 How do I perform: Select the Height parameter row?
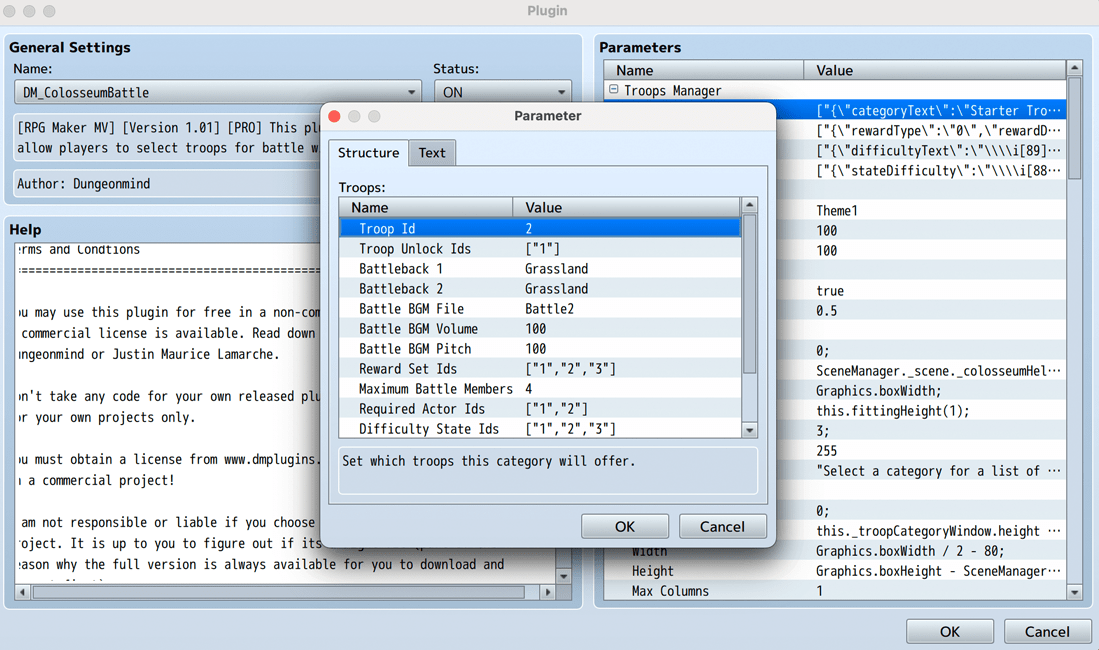[834, 571]
